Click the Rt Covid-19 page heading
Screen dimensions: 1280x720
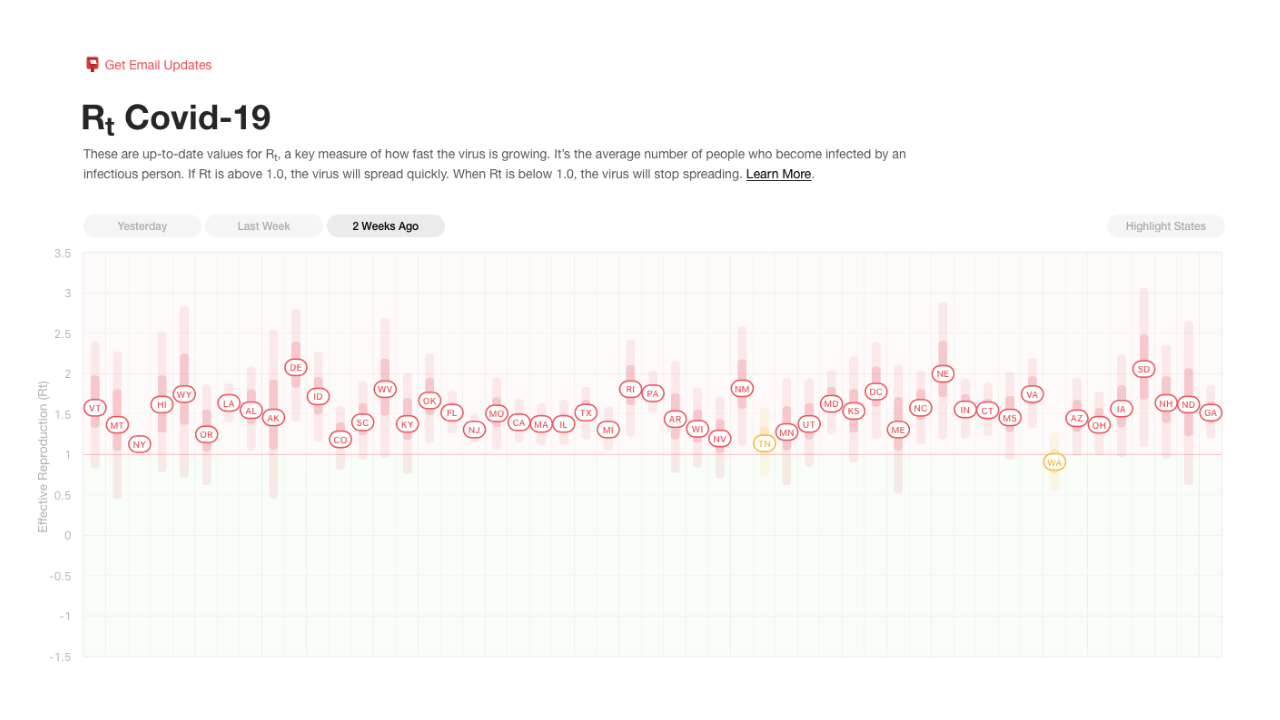(x=176, y=118)
